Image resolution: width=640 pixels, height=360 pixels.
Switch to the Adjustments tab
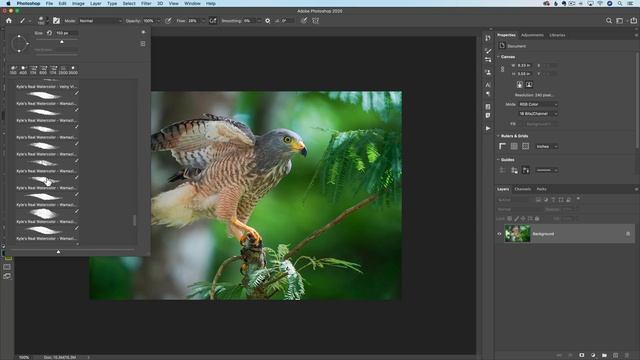532,35
